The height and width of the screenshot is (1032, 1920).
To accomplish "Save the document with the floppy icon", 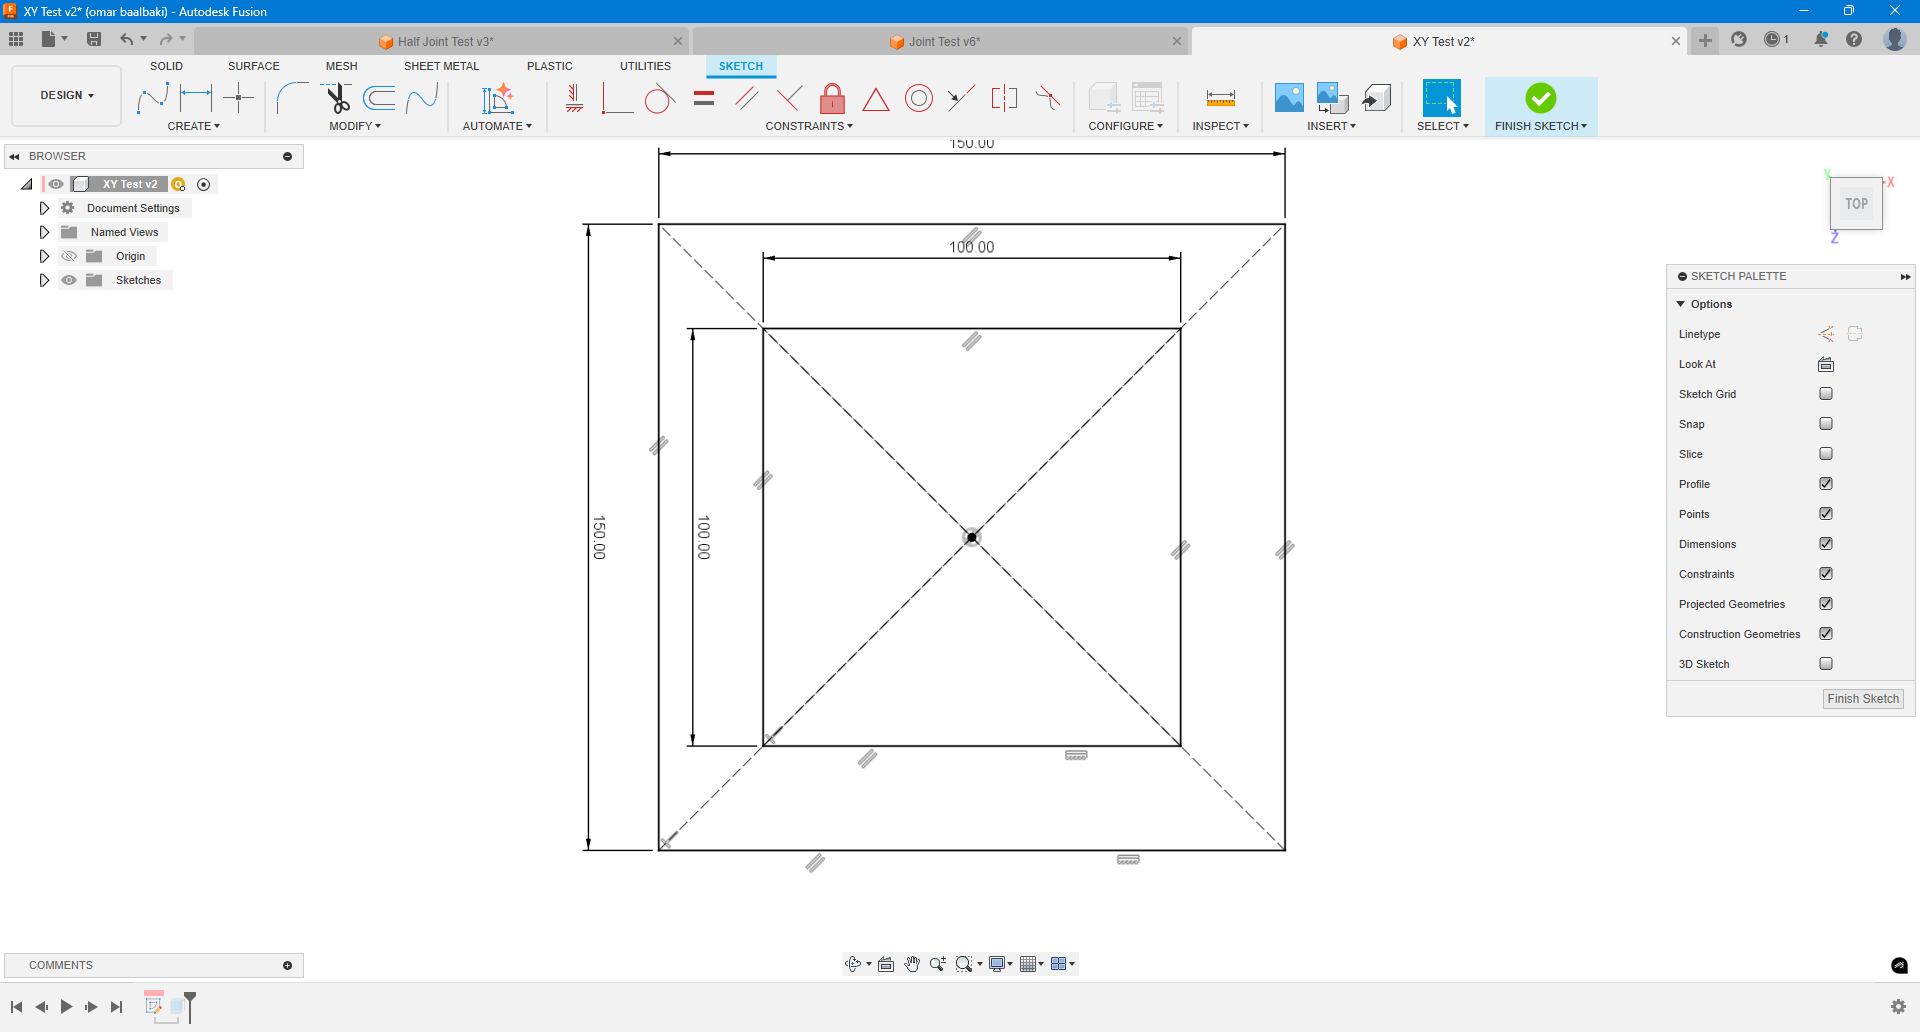I will click(x=94, y=39).
